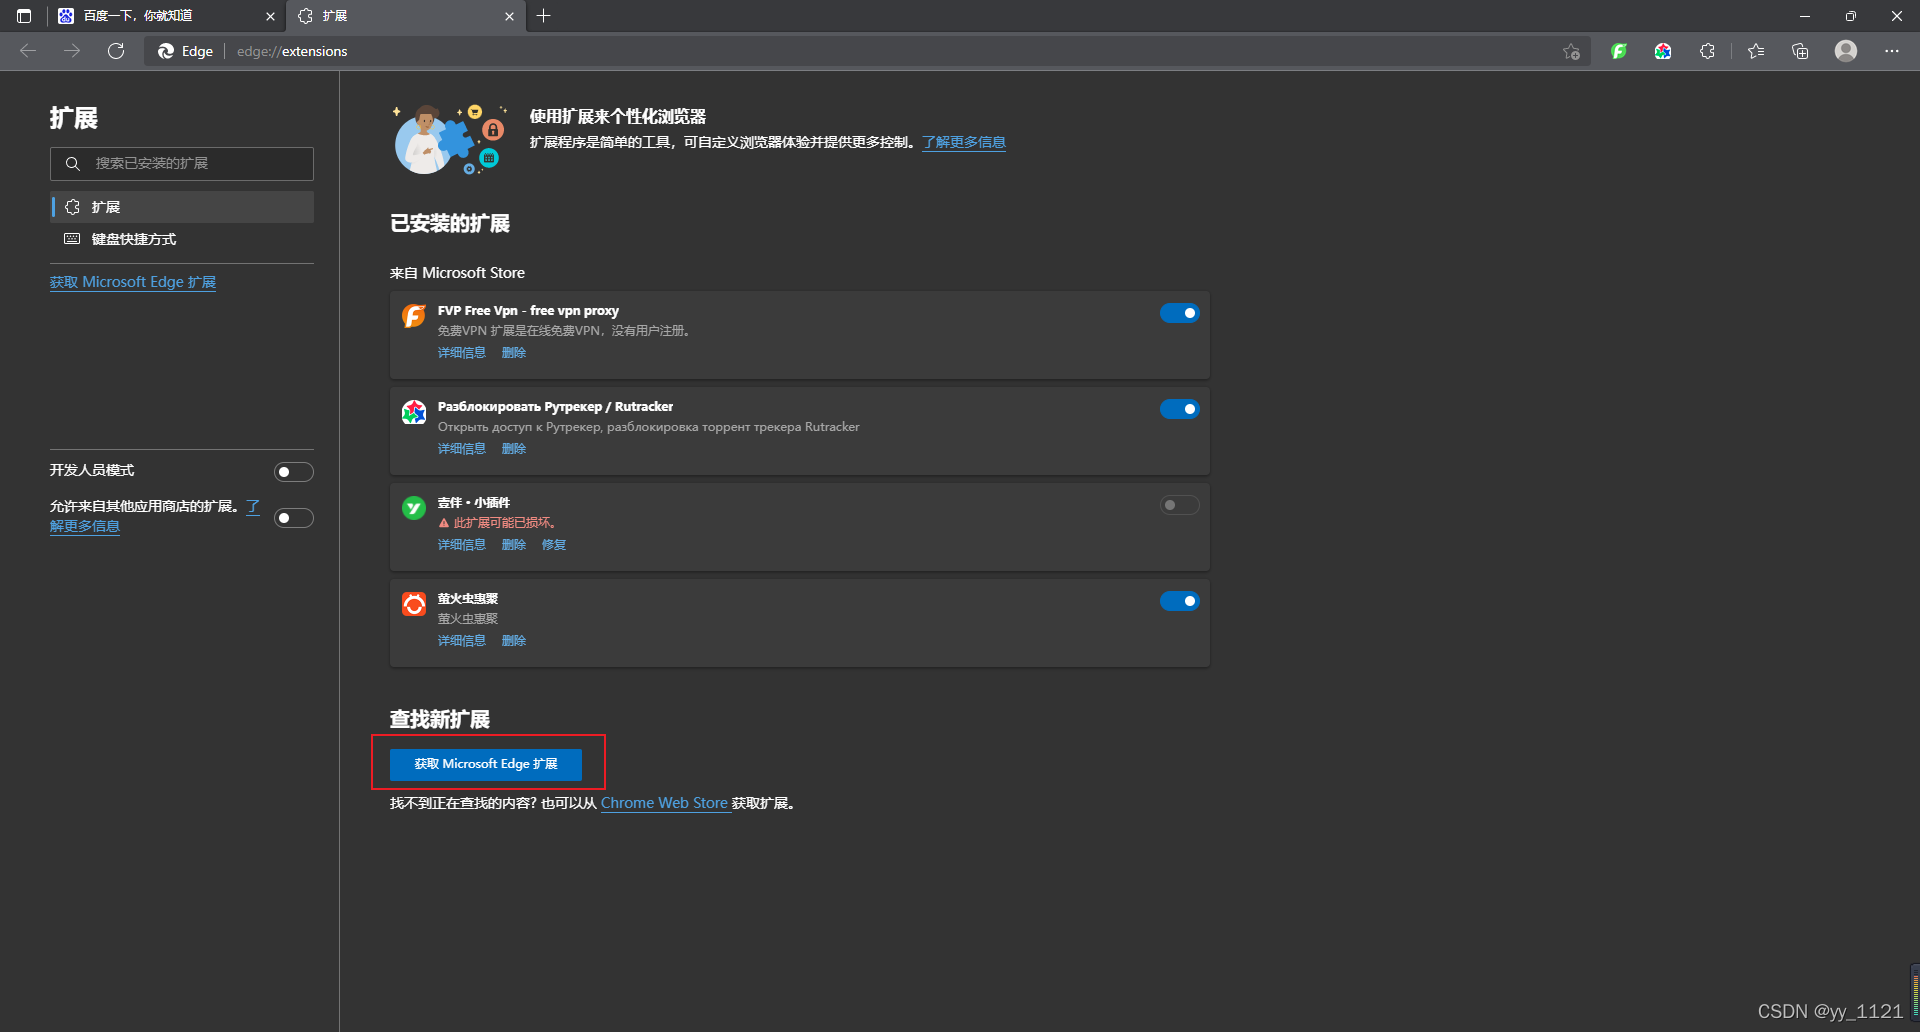
Task: Open a new tab
Action: click(544, 16)
